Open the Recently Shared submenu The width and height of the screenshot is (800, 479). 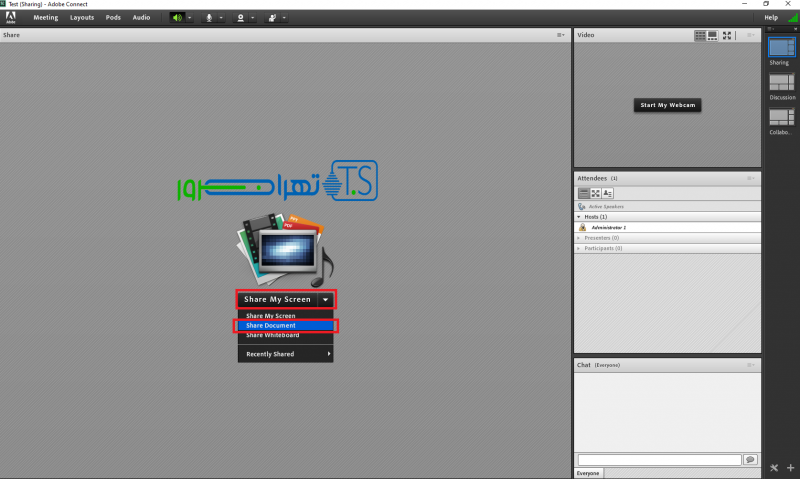pyautogui.click(x=285, y=354)
